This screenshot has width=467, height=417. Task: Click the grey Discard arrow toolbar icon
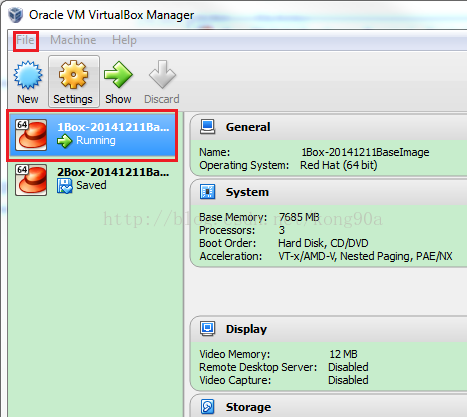(x=162, y=75)
